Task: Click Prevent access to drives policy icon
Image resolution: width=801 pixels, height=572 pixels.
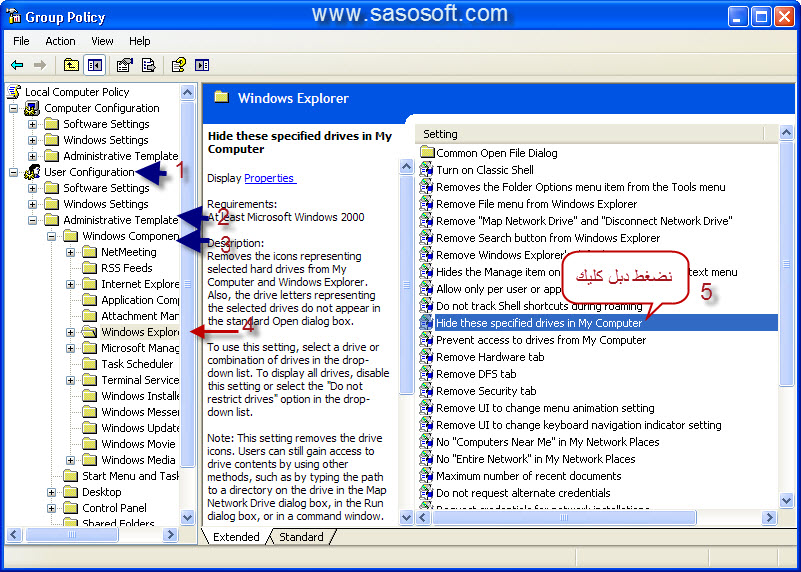Action: (x=426, y=340)
